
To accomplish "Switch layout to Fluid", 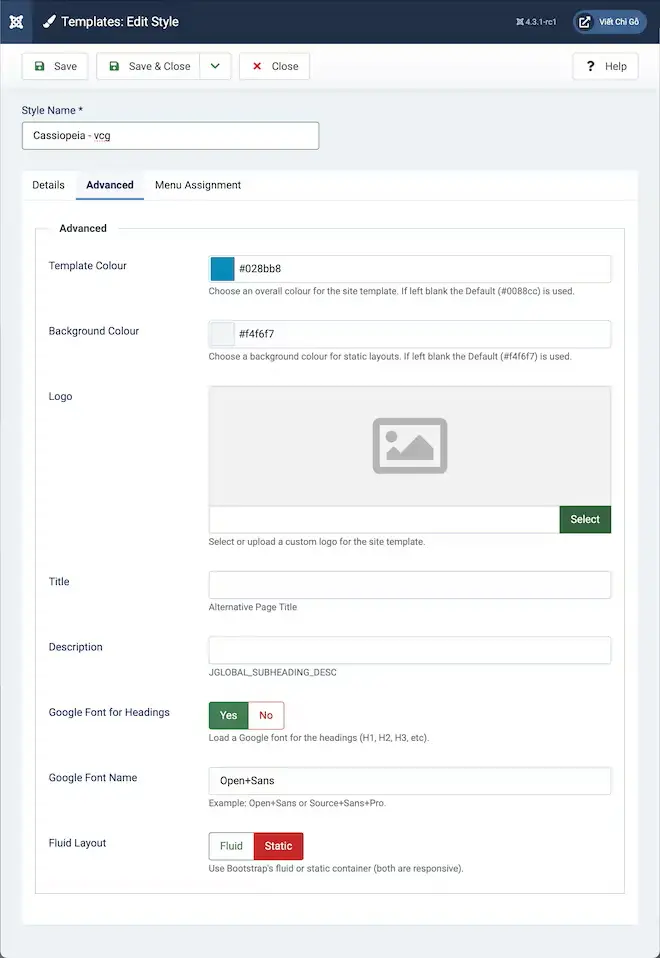I will point(231,846).
